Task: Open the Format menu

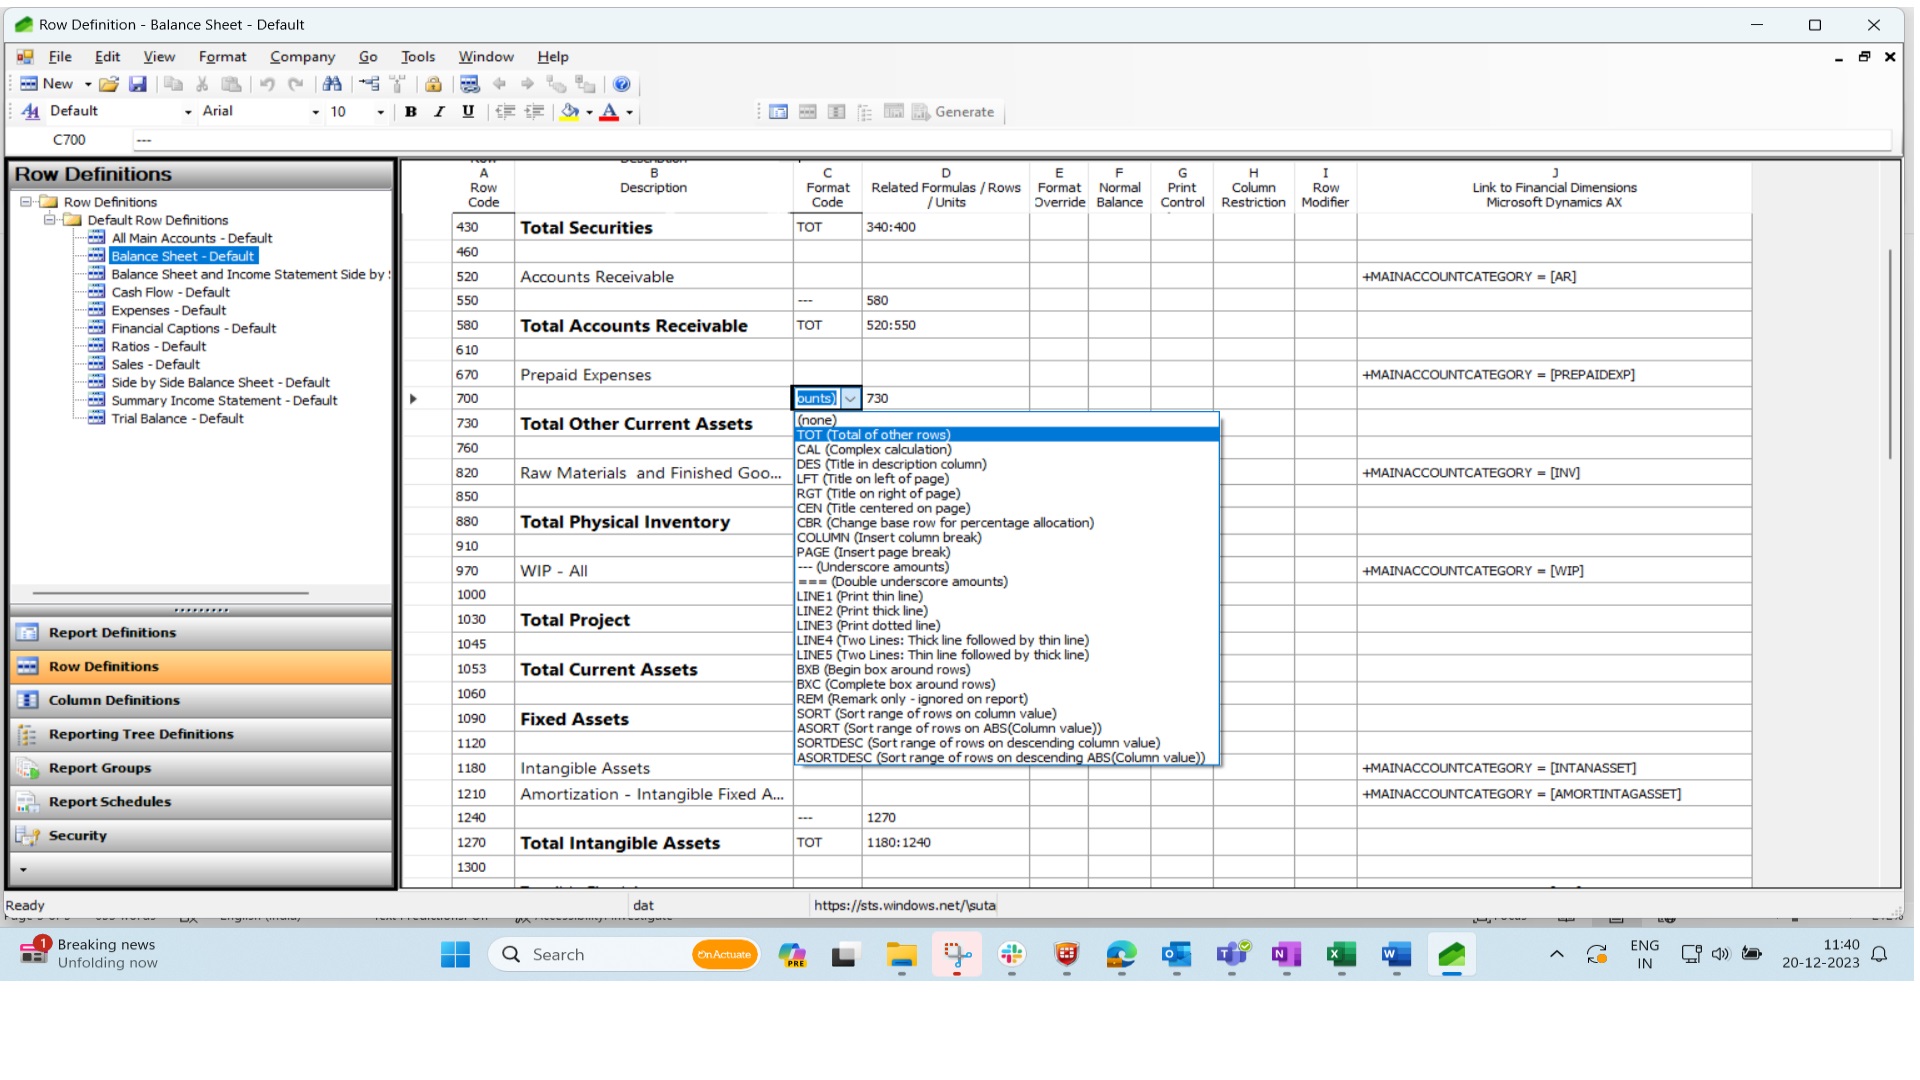Action: 222,57
